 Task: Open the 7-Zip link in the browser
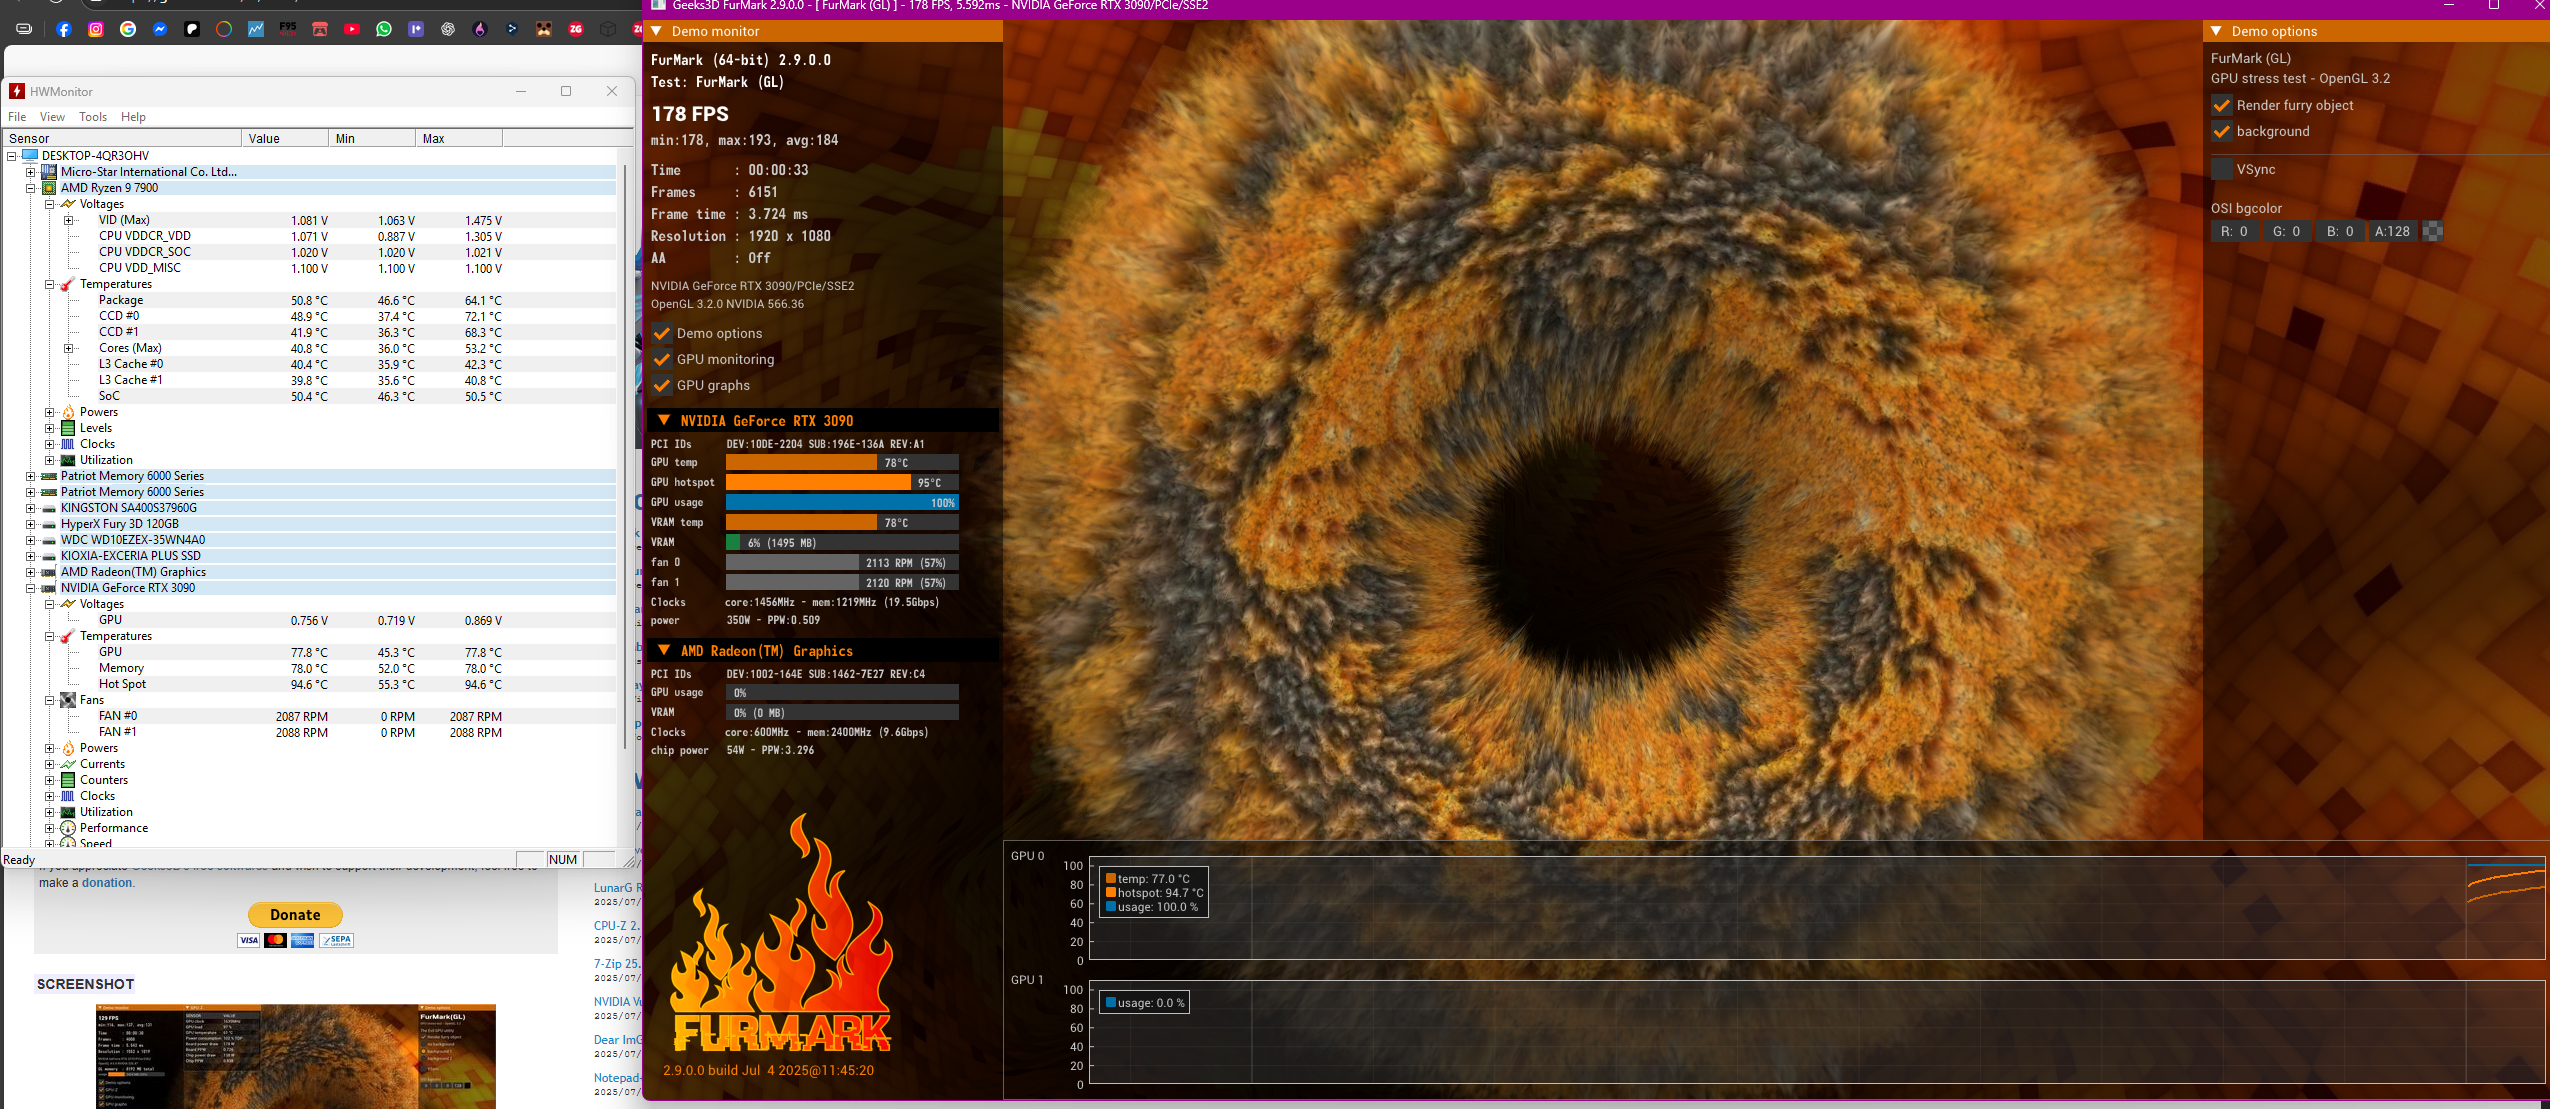click(x=616, y=964)
